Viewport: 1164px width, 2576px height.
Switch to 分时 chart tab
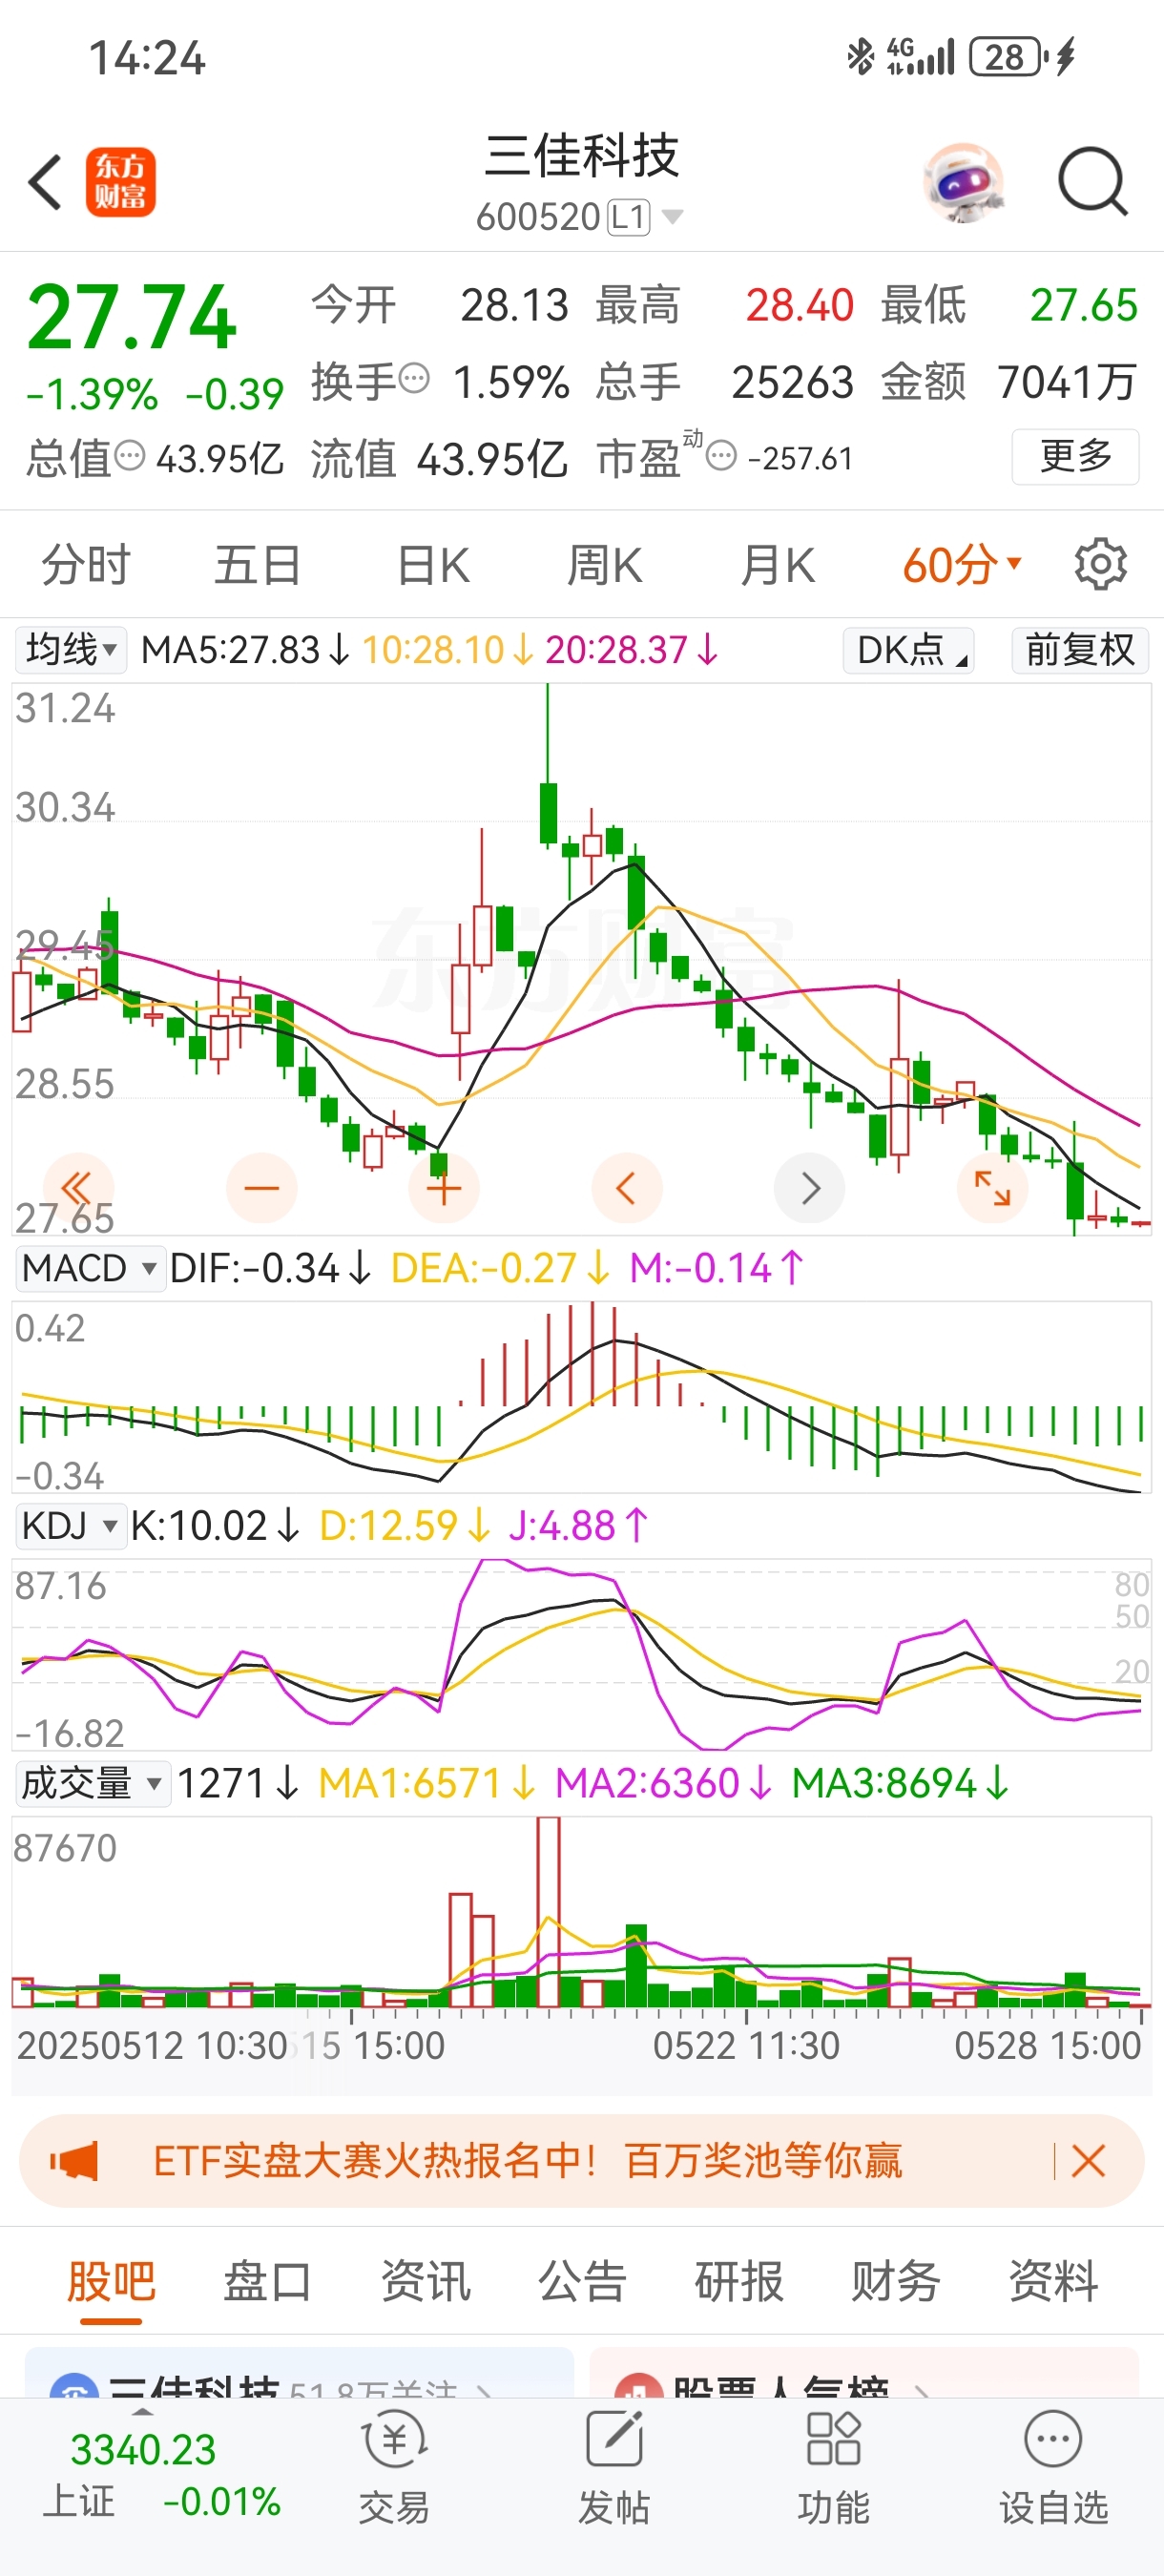coord(86,565)
